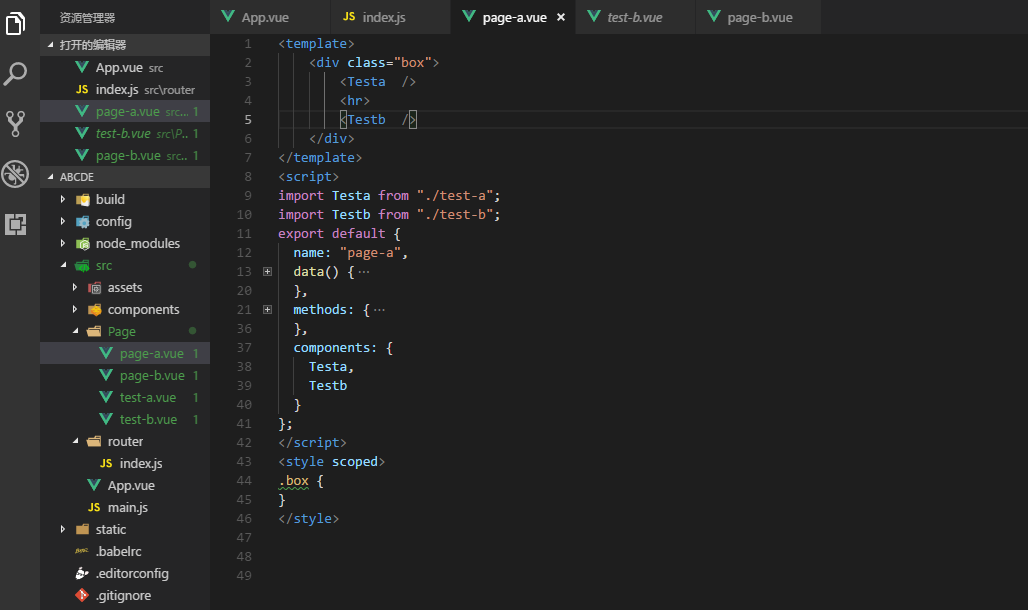This screenshot has height=610, width=1028.
Task: Collapse the Page folder
Action: coord(75,331)
